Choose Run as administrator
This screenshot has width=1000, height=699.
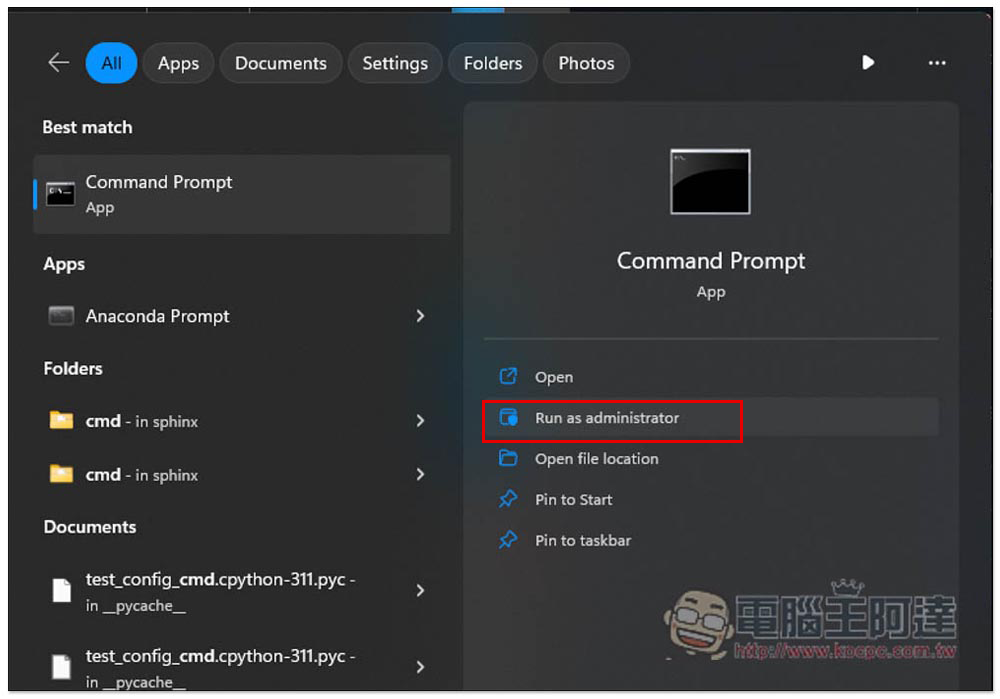(x=711, y=418)
